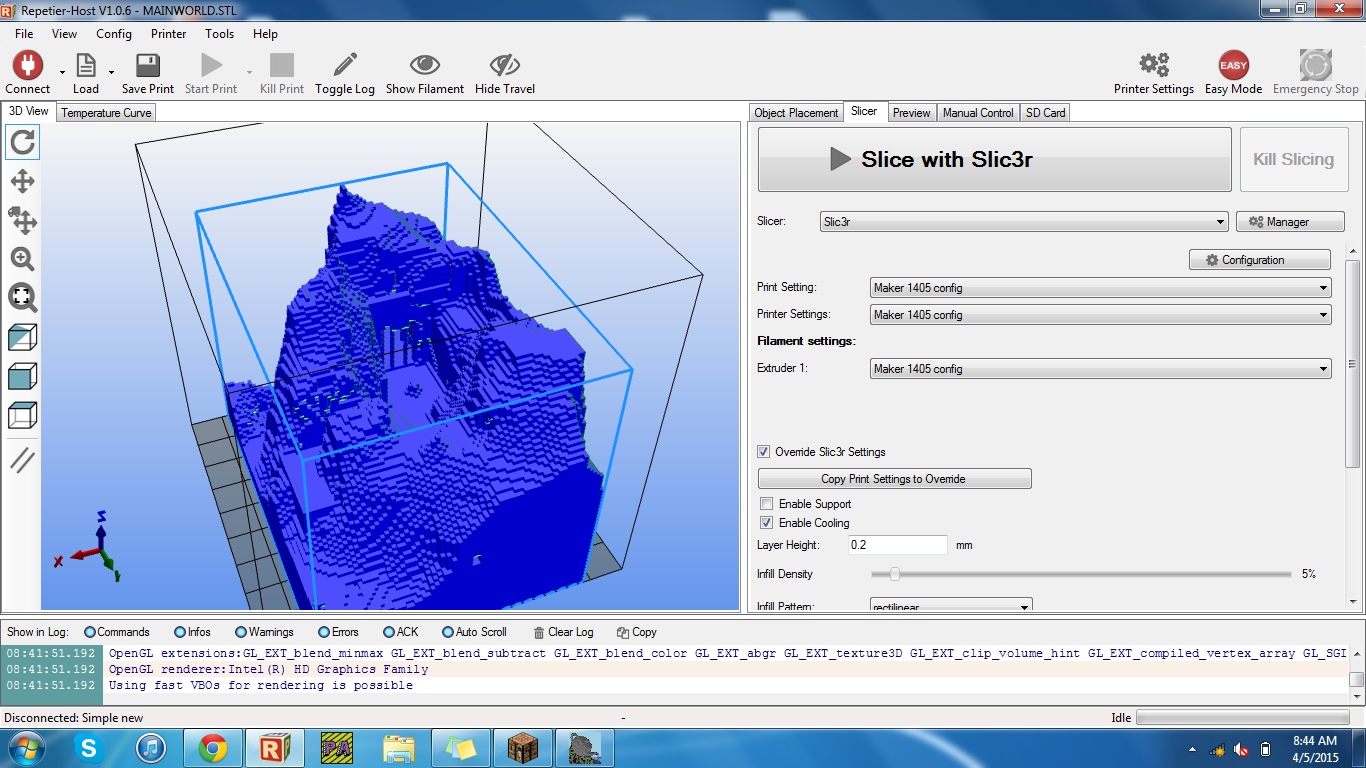Open Skype from the taskbar
This screenshot has height=768, width=1366.
click(89, 747)
